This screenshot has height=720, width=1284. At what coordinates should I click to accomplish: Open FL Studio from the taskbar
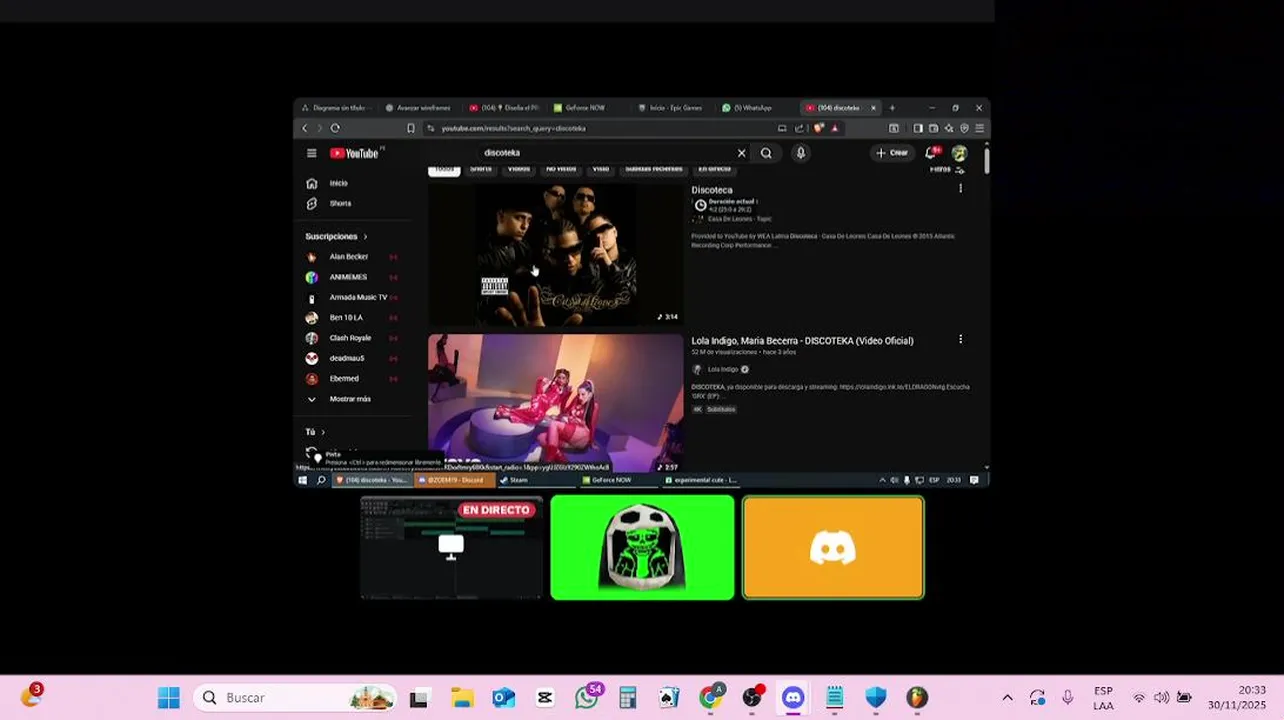pyautogui.click(x=917, y=697)
